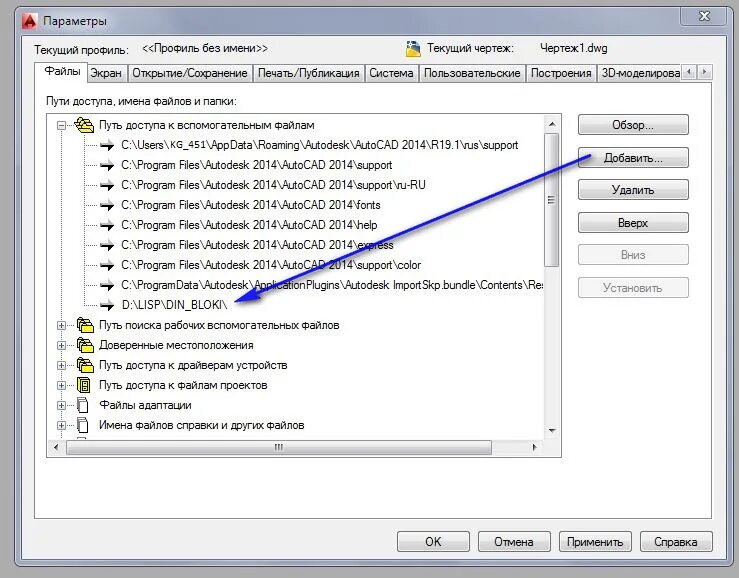Click the Обзор... button

(x=633, y=125)
